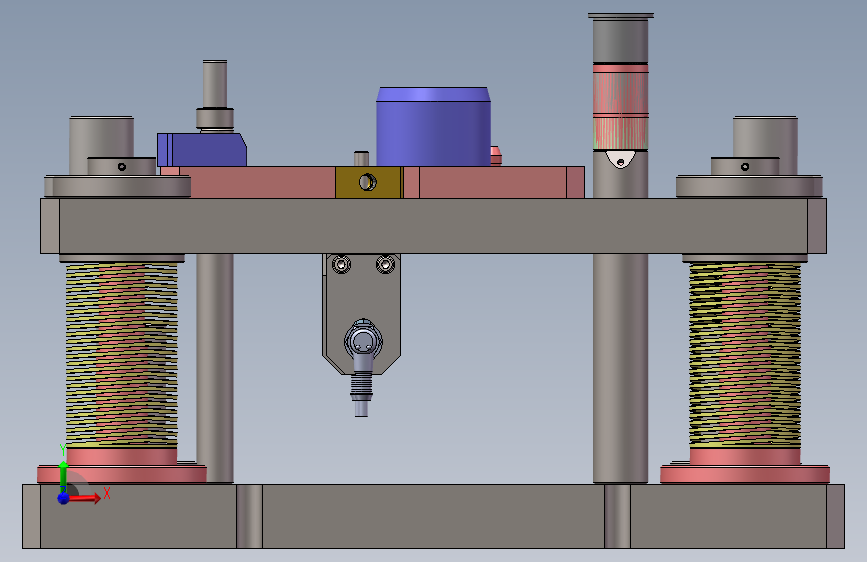Image resolution: width=867 pixels, height=562 pixels.
Task: Click the 'Y' axis label
Action: pos(62,450)
